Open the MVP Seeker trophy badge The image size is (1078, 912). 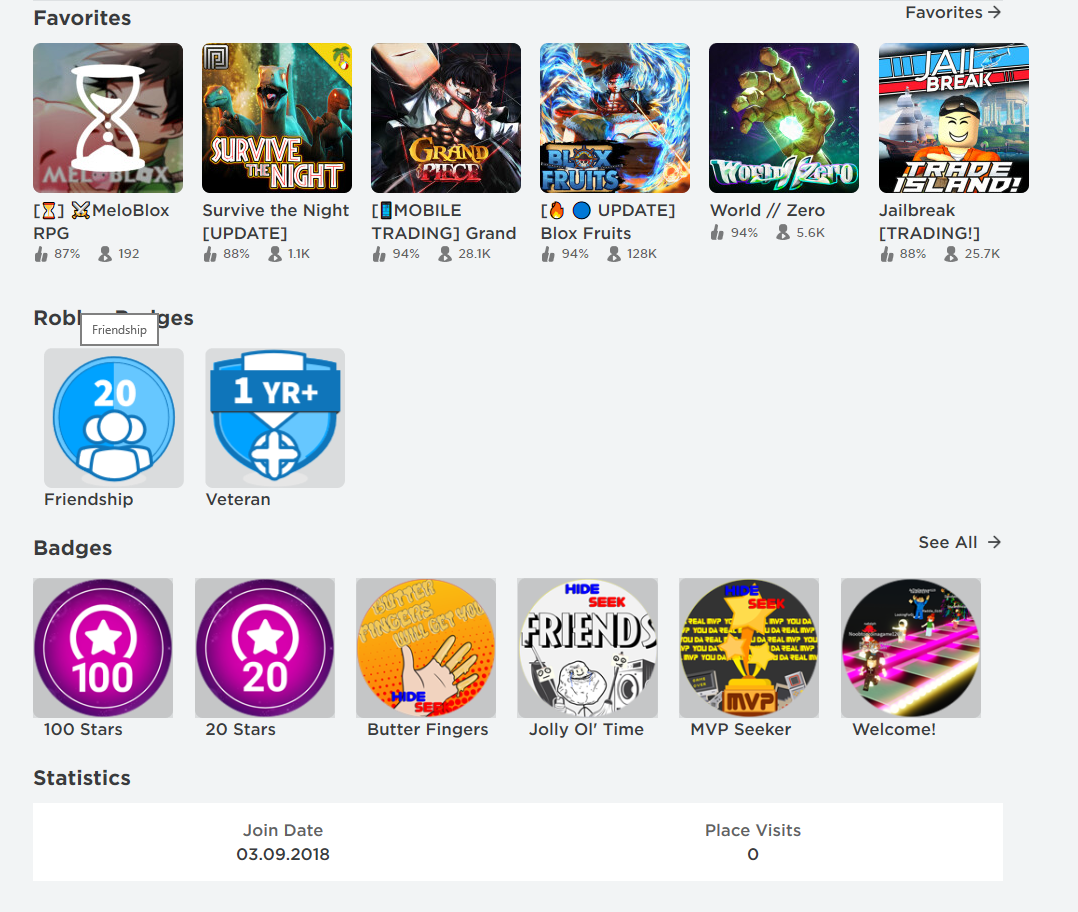click(x=749, y=648)
